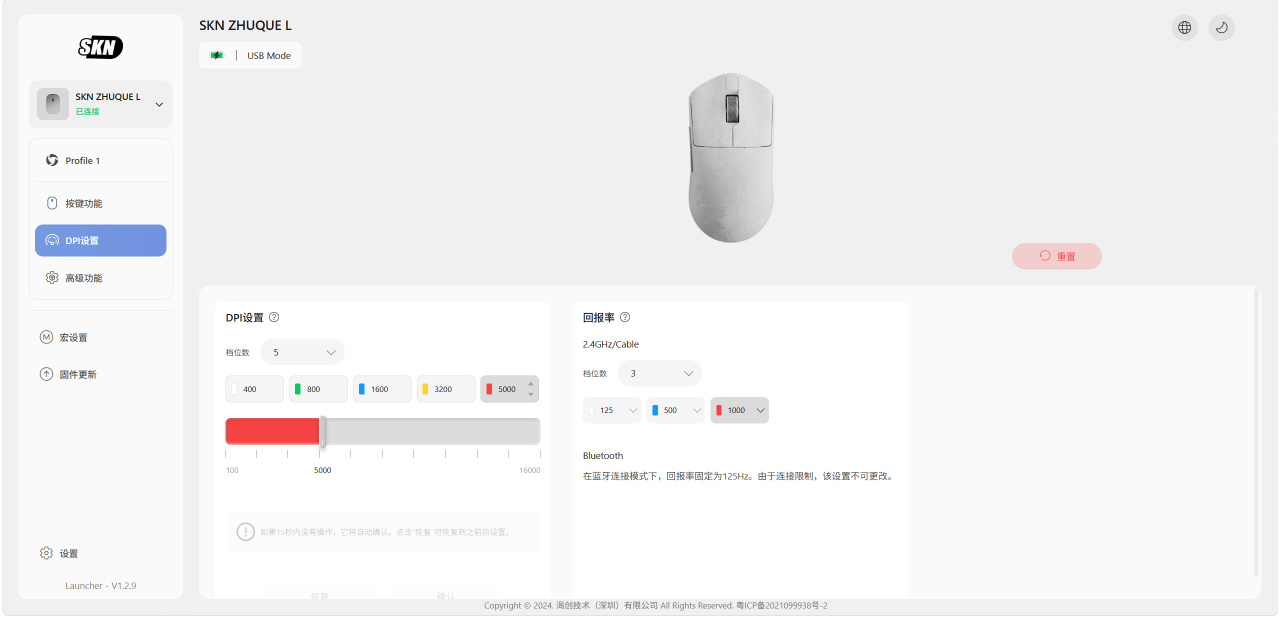Open the settings gear at sidebar bottom
Image resolution: width=1280 pixels, height=617 pixels.
46,553
